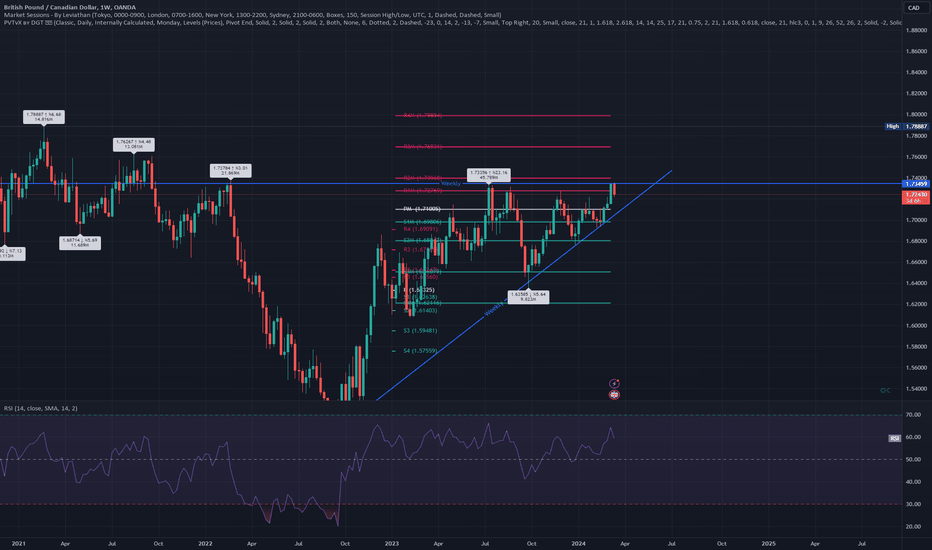
Task: Click the S3 (1.59481) support label
Action: 420,331
